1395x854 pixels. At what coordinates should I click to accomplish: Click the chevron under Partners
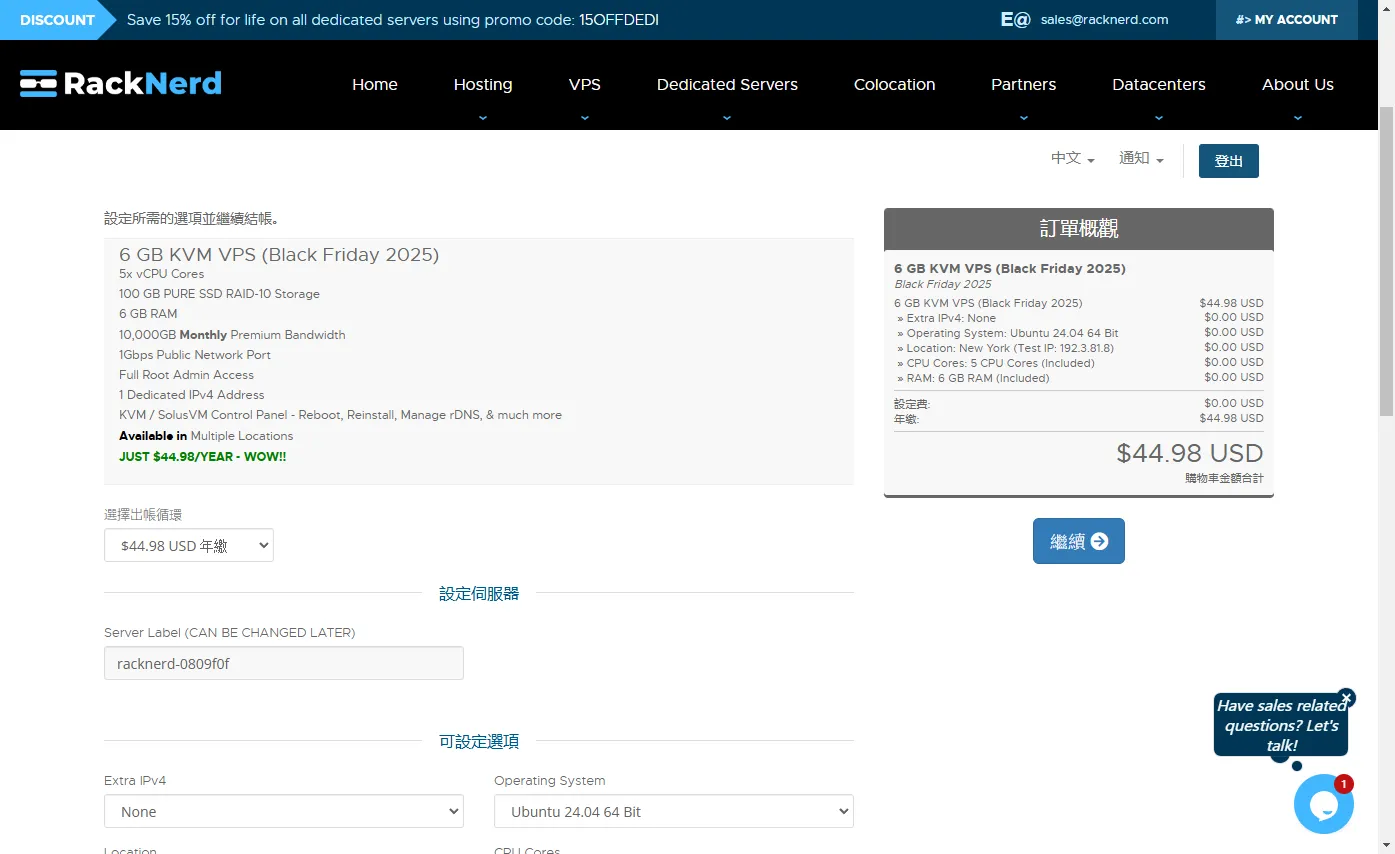pyautogui.click(x=1023, y=117)
